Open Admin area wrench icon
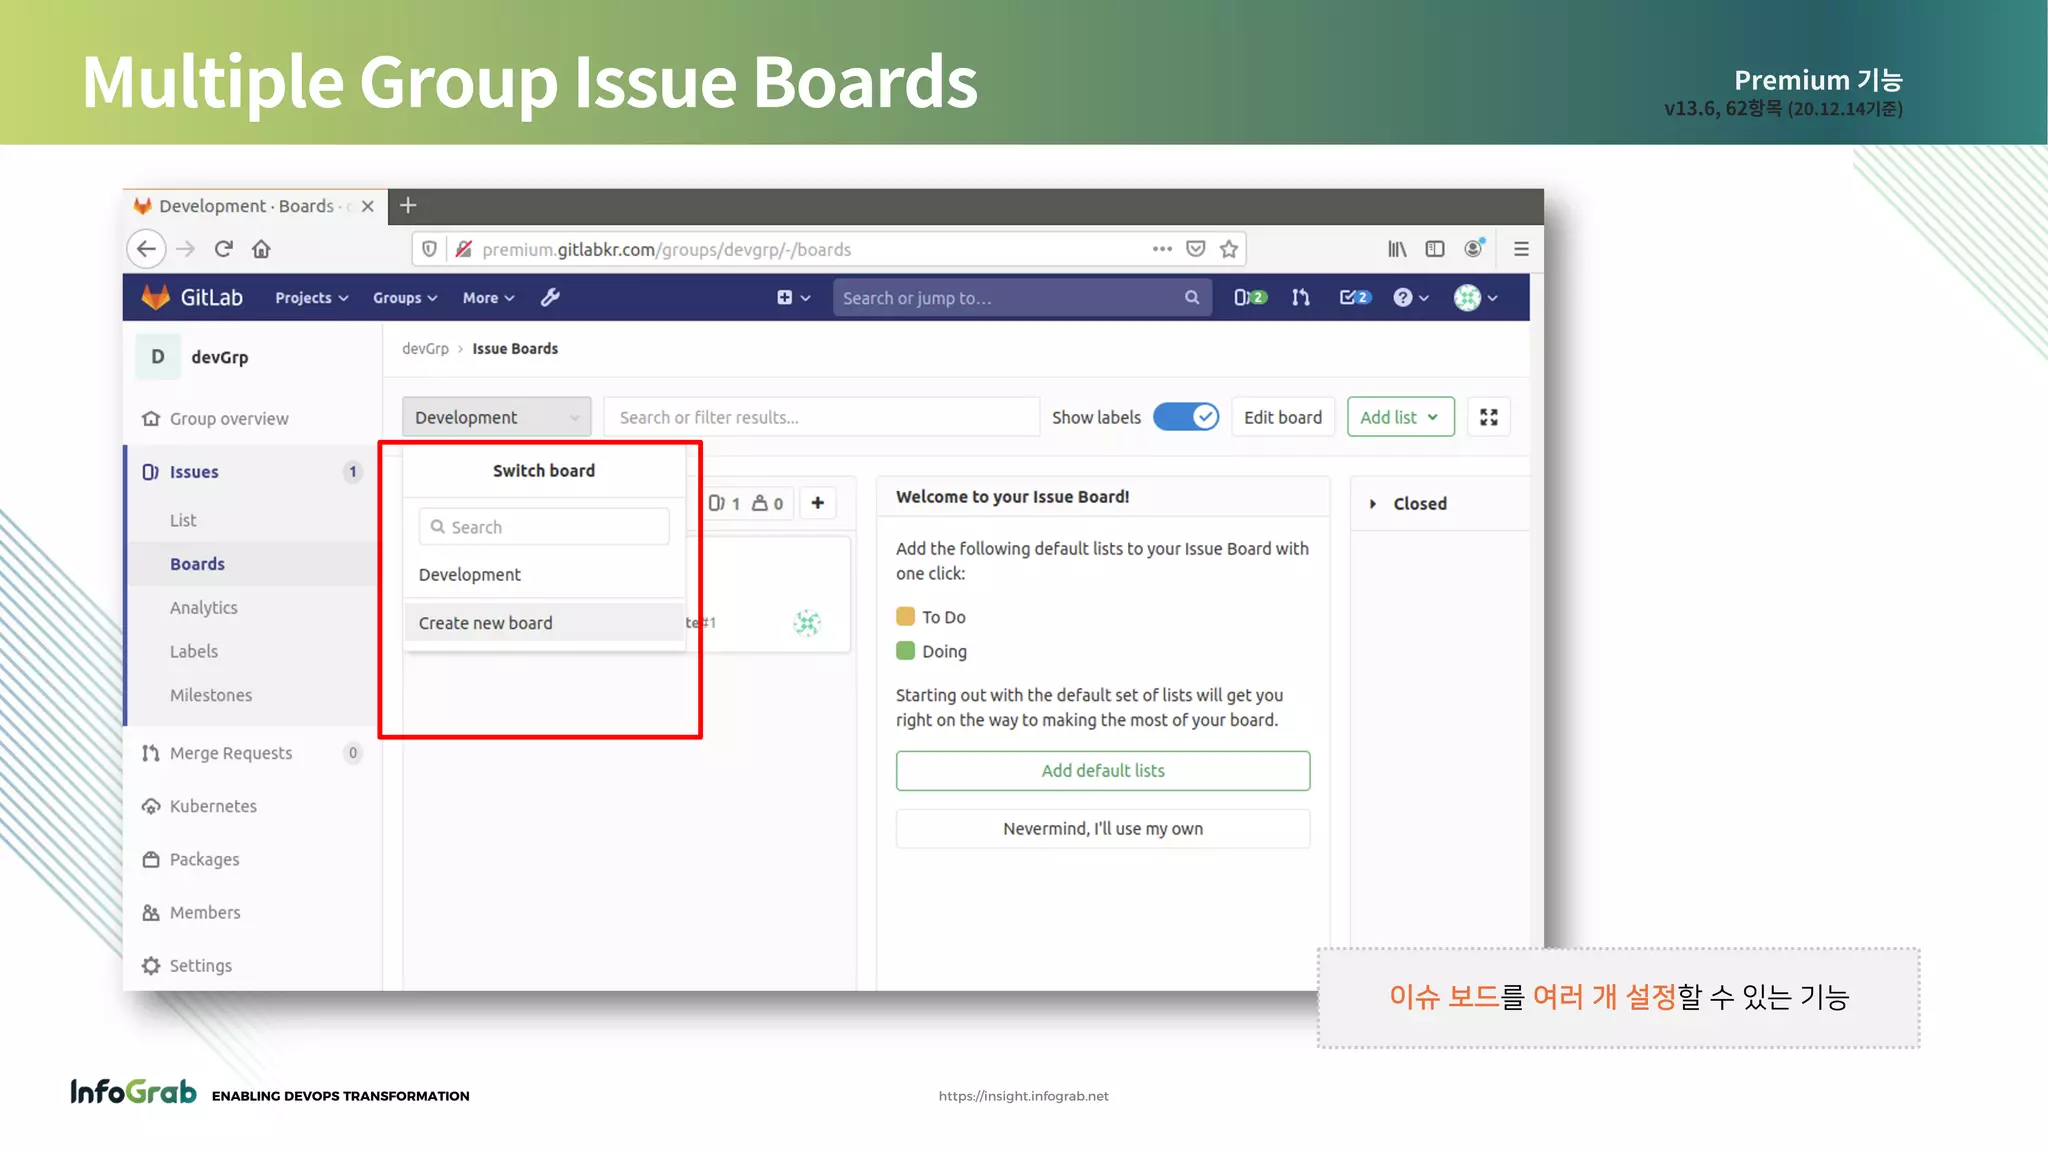Screen dimensions: 2048x1152 tap(550, 297)
